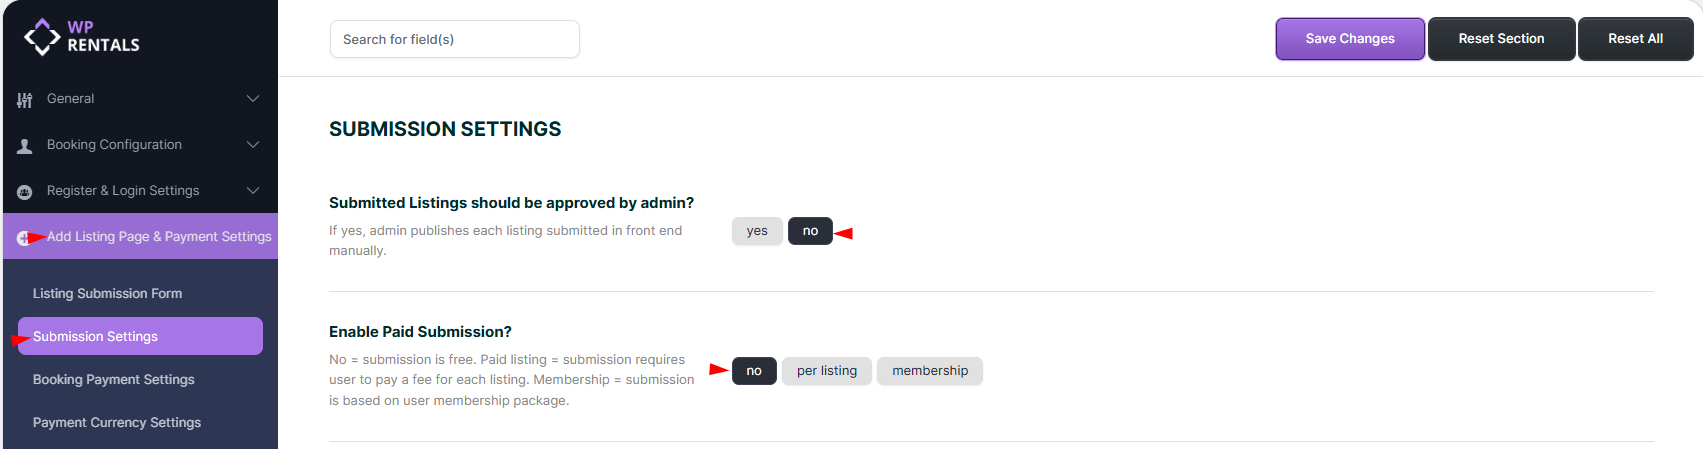Set admin approval to yes
Image resolution: width=1703 pixels, height=449 pixels.
[757, 231]
